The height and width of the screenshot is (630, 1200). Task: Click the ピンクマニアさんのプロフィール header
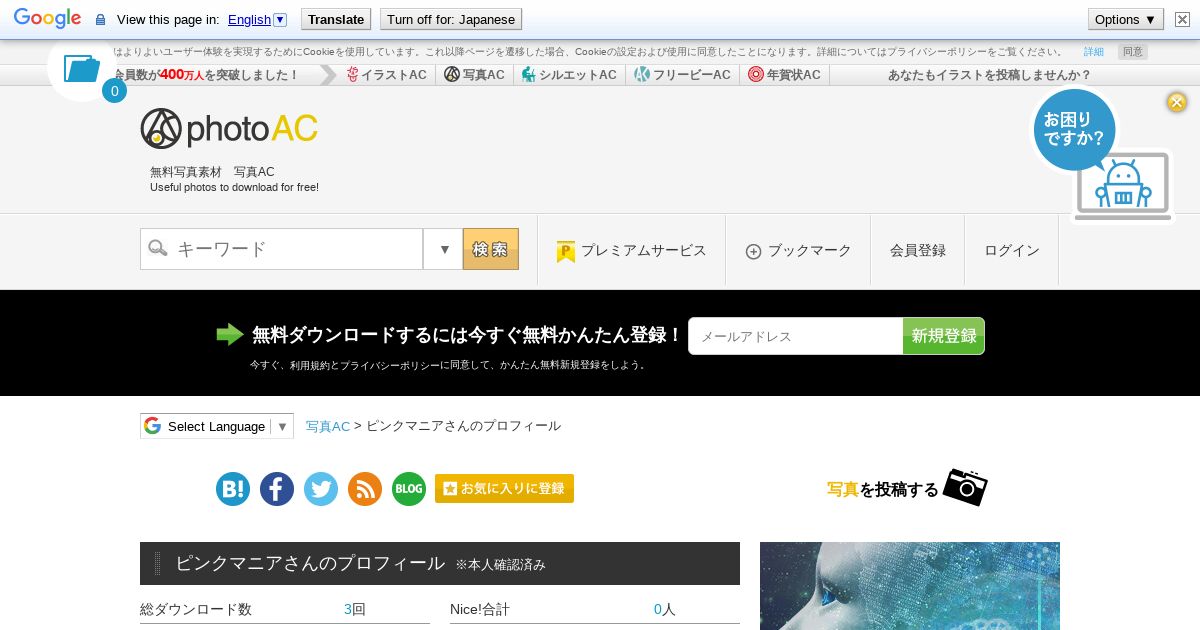(440, 563)
